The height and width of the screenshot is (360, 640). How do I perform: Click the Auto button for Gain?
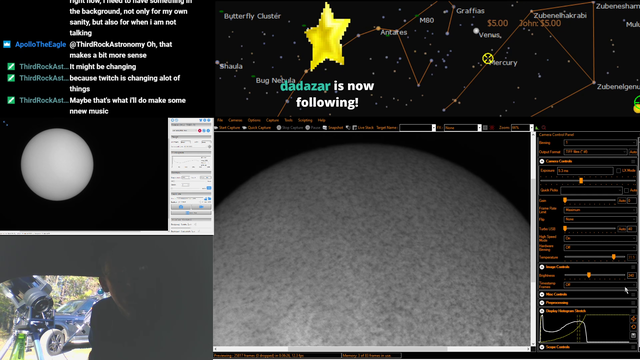[x=622, y=200]
